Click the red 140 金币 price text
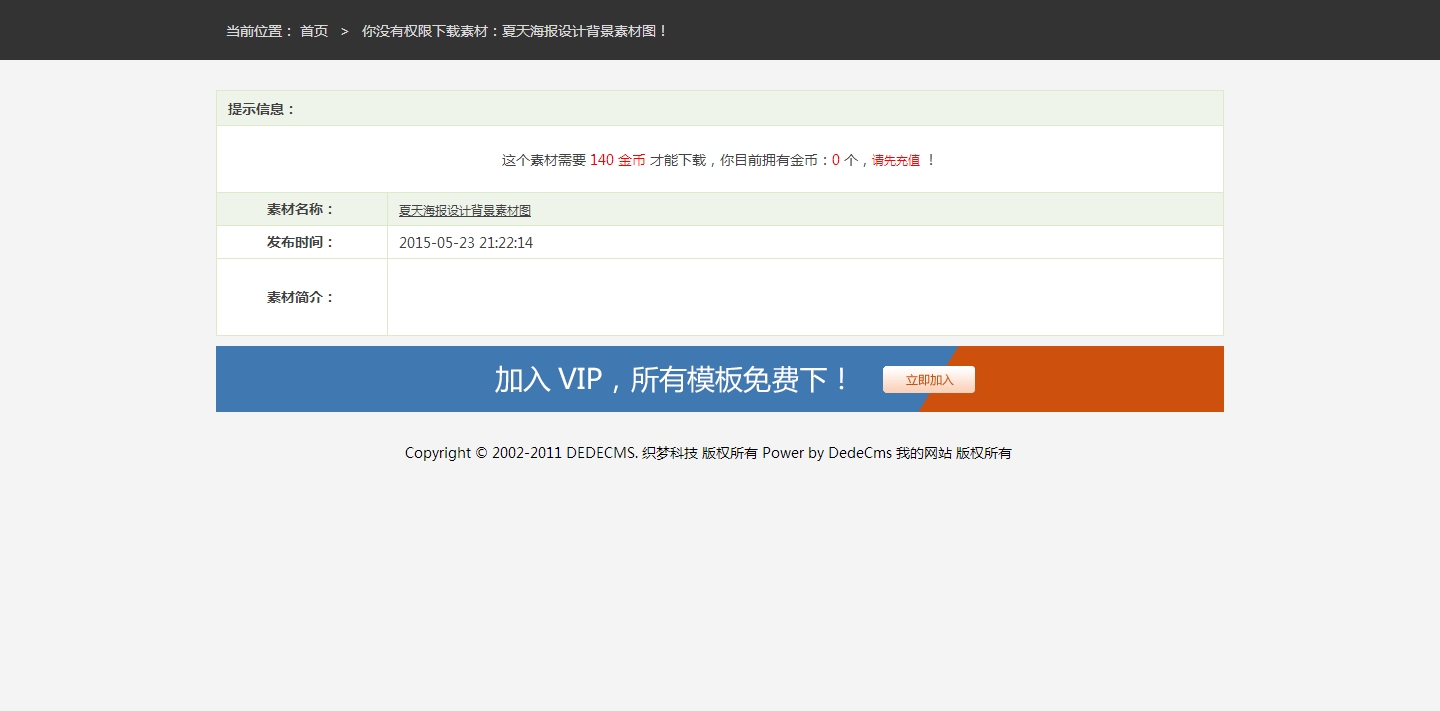 [x=617, y=160]
